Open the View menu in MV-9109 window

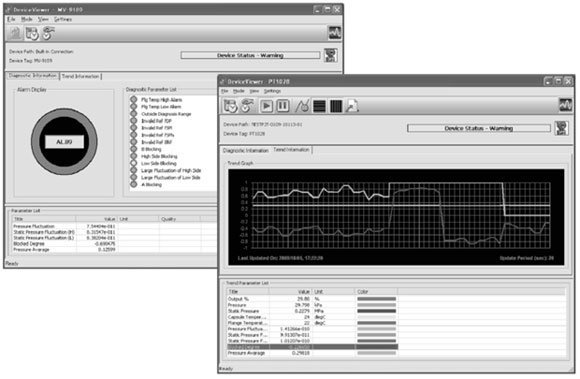click(x=43, y=19)
